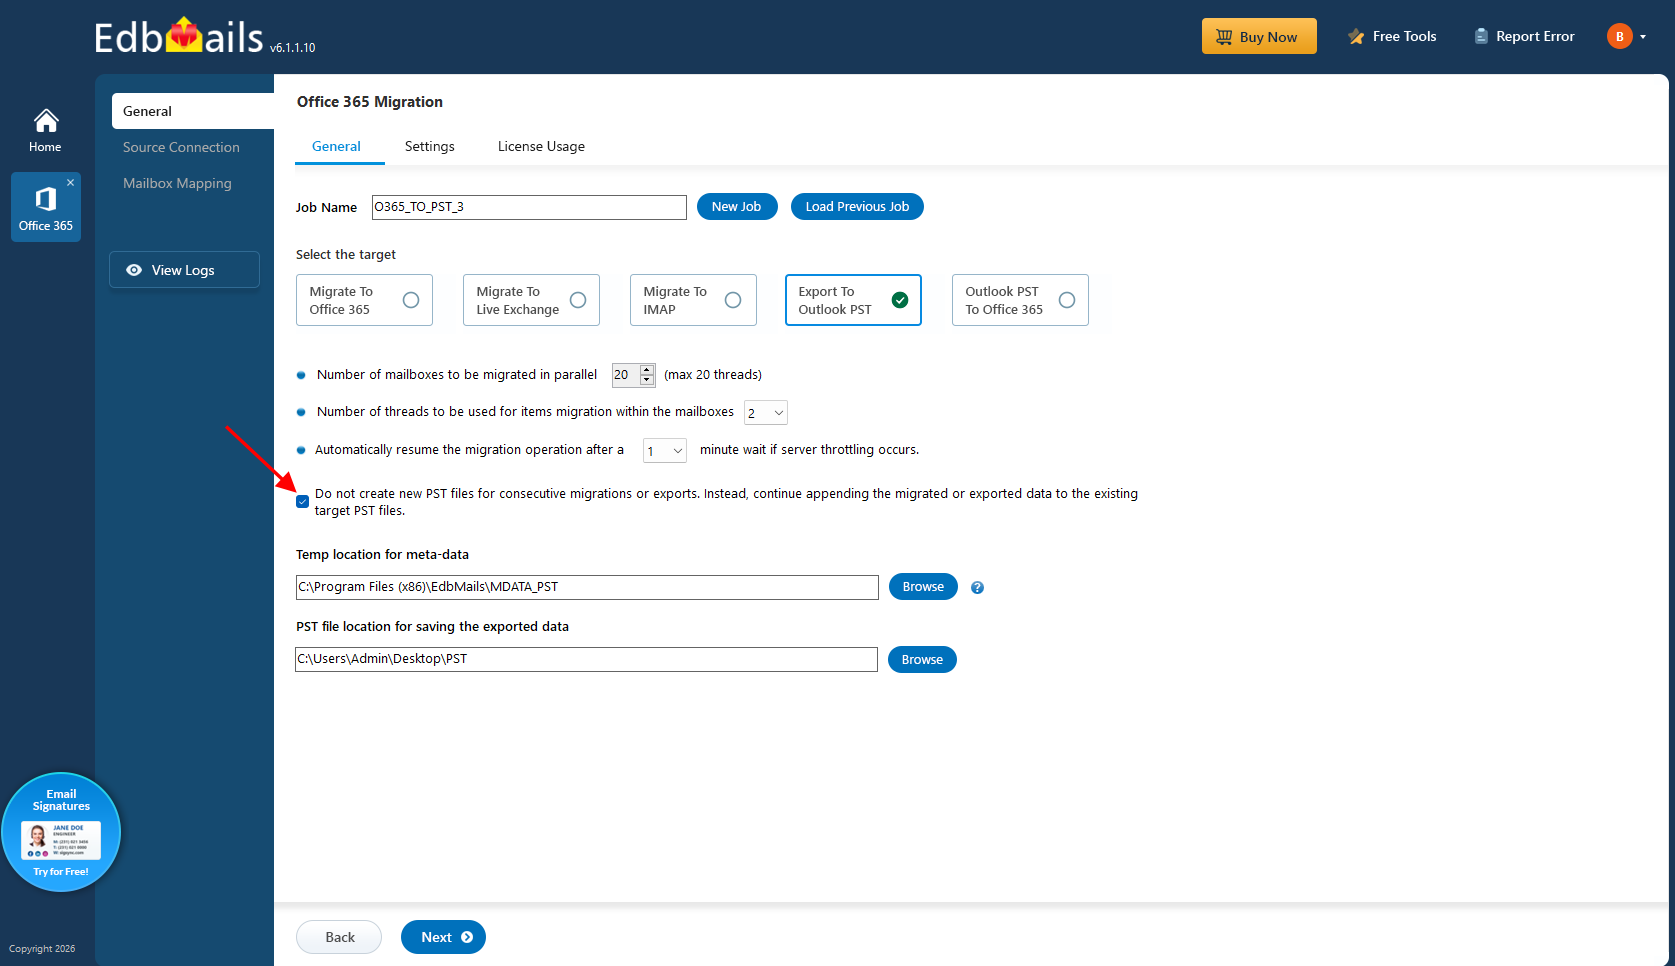Click Report Error in the header
The height and width of the screenshot is (966, 1675).
pyautogui.click(x=1524, y=36)
